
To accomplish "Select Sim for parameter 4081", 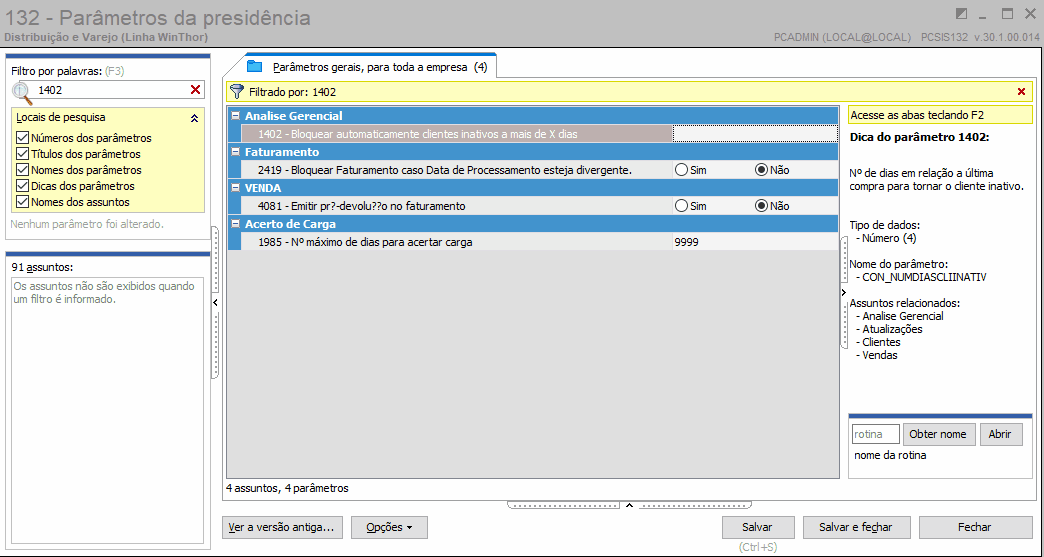I will (x=681, y=206).
